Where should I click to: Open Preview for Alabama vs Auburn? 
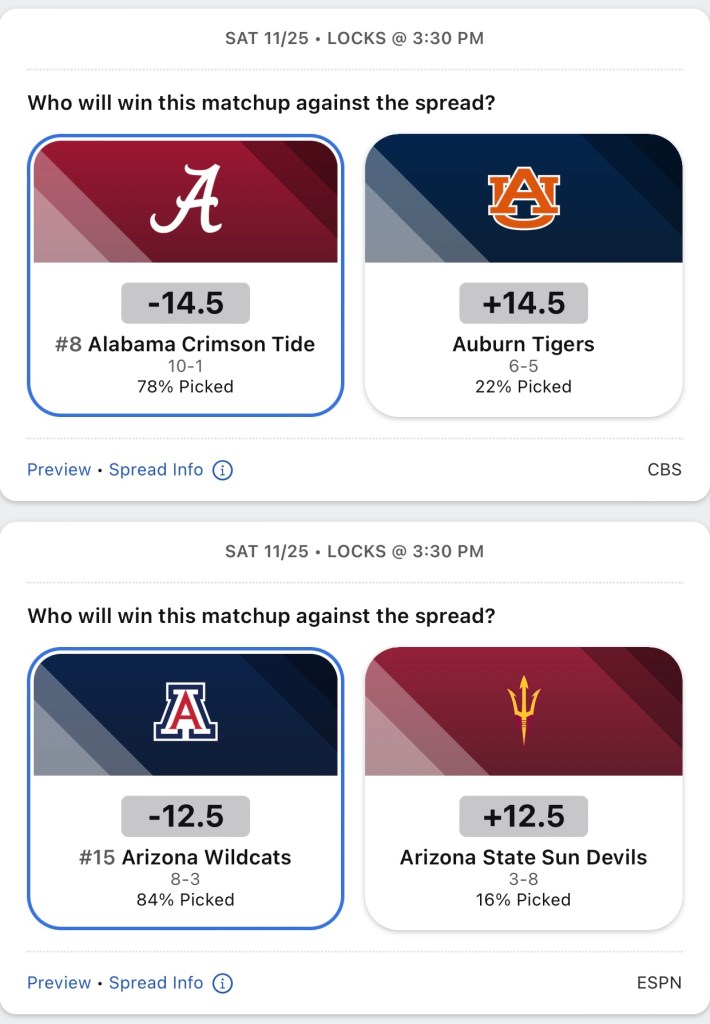click(x=59, y=470)
